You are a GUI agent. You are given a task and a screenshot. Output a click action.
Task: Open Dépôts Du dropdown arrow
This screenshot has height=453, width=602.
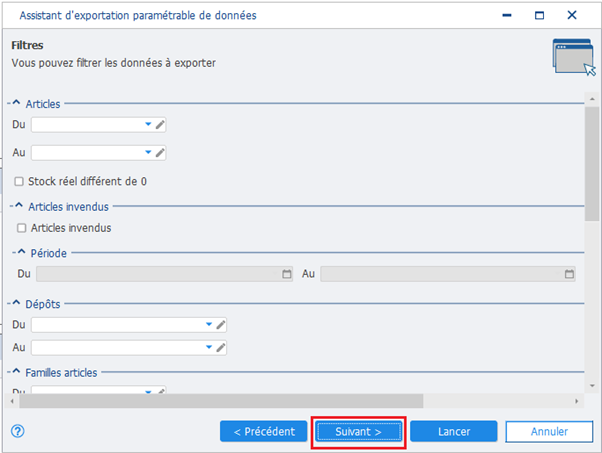(209, 324)
